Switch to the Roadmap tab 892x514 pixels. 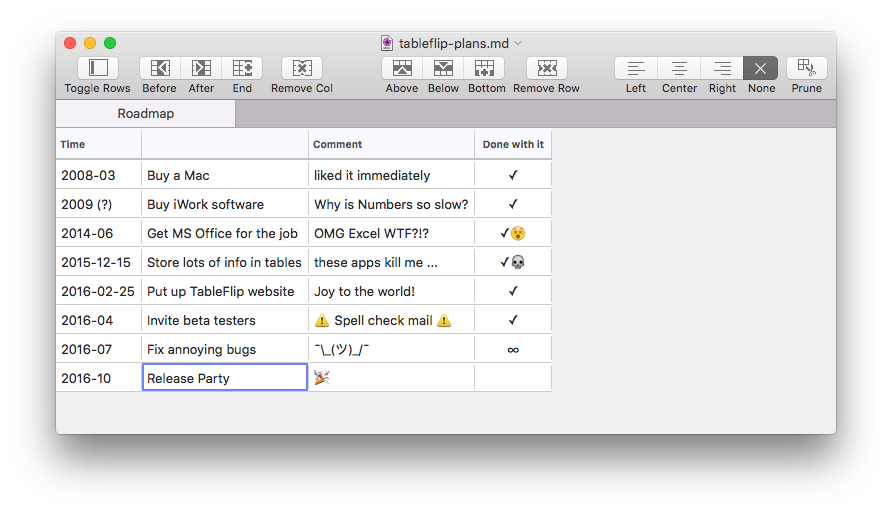click(x=146, y=113)
